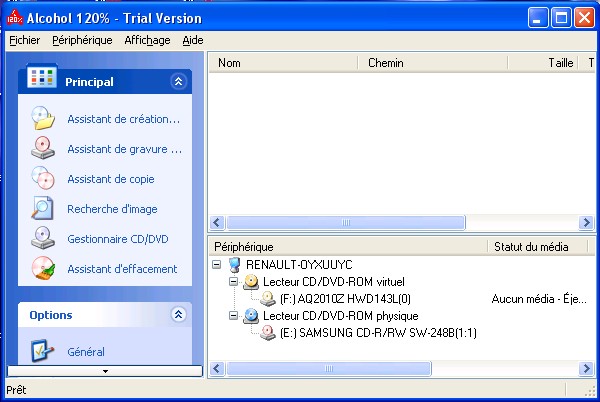The image size is (600, 402).
Task: Click image list scrollbar left arrow
Action: click(217, 222)
